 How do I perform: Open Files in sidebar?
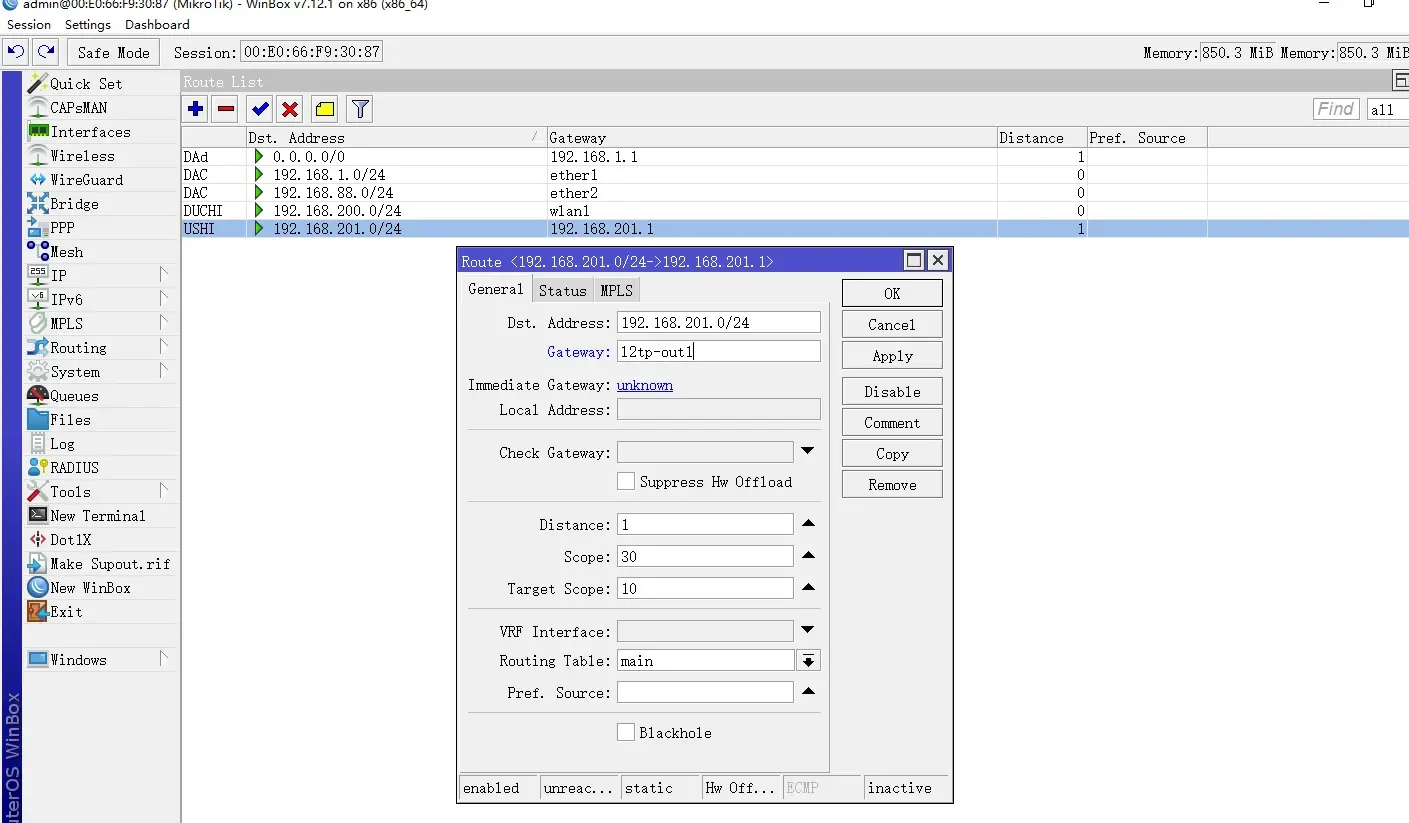pos(70,420)
